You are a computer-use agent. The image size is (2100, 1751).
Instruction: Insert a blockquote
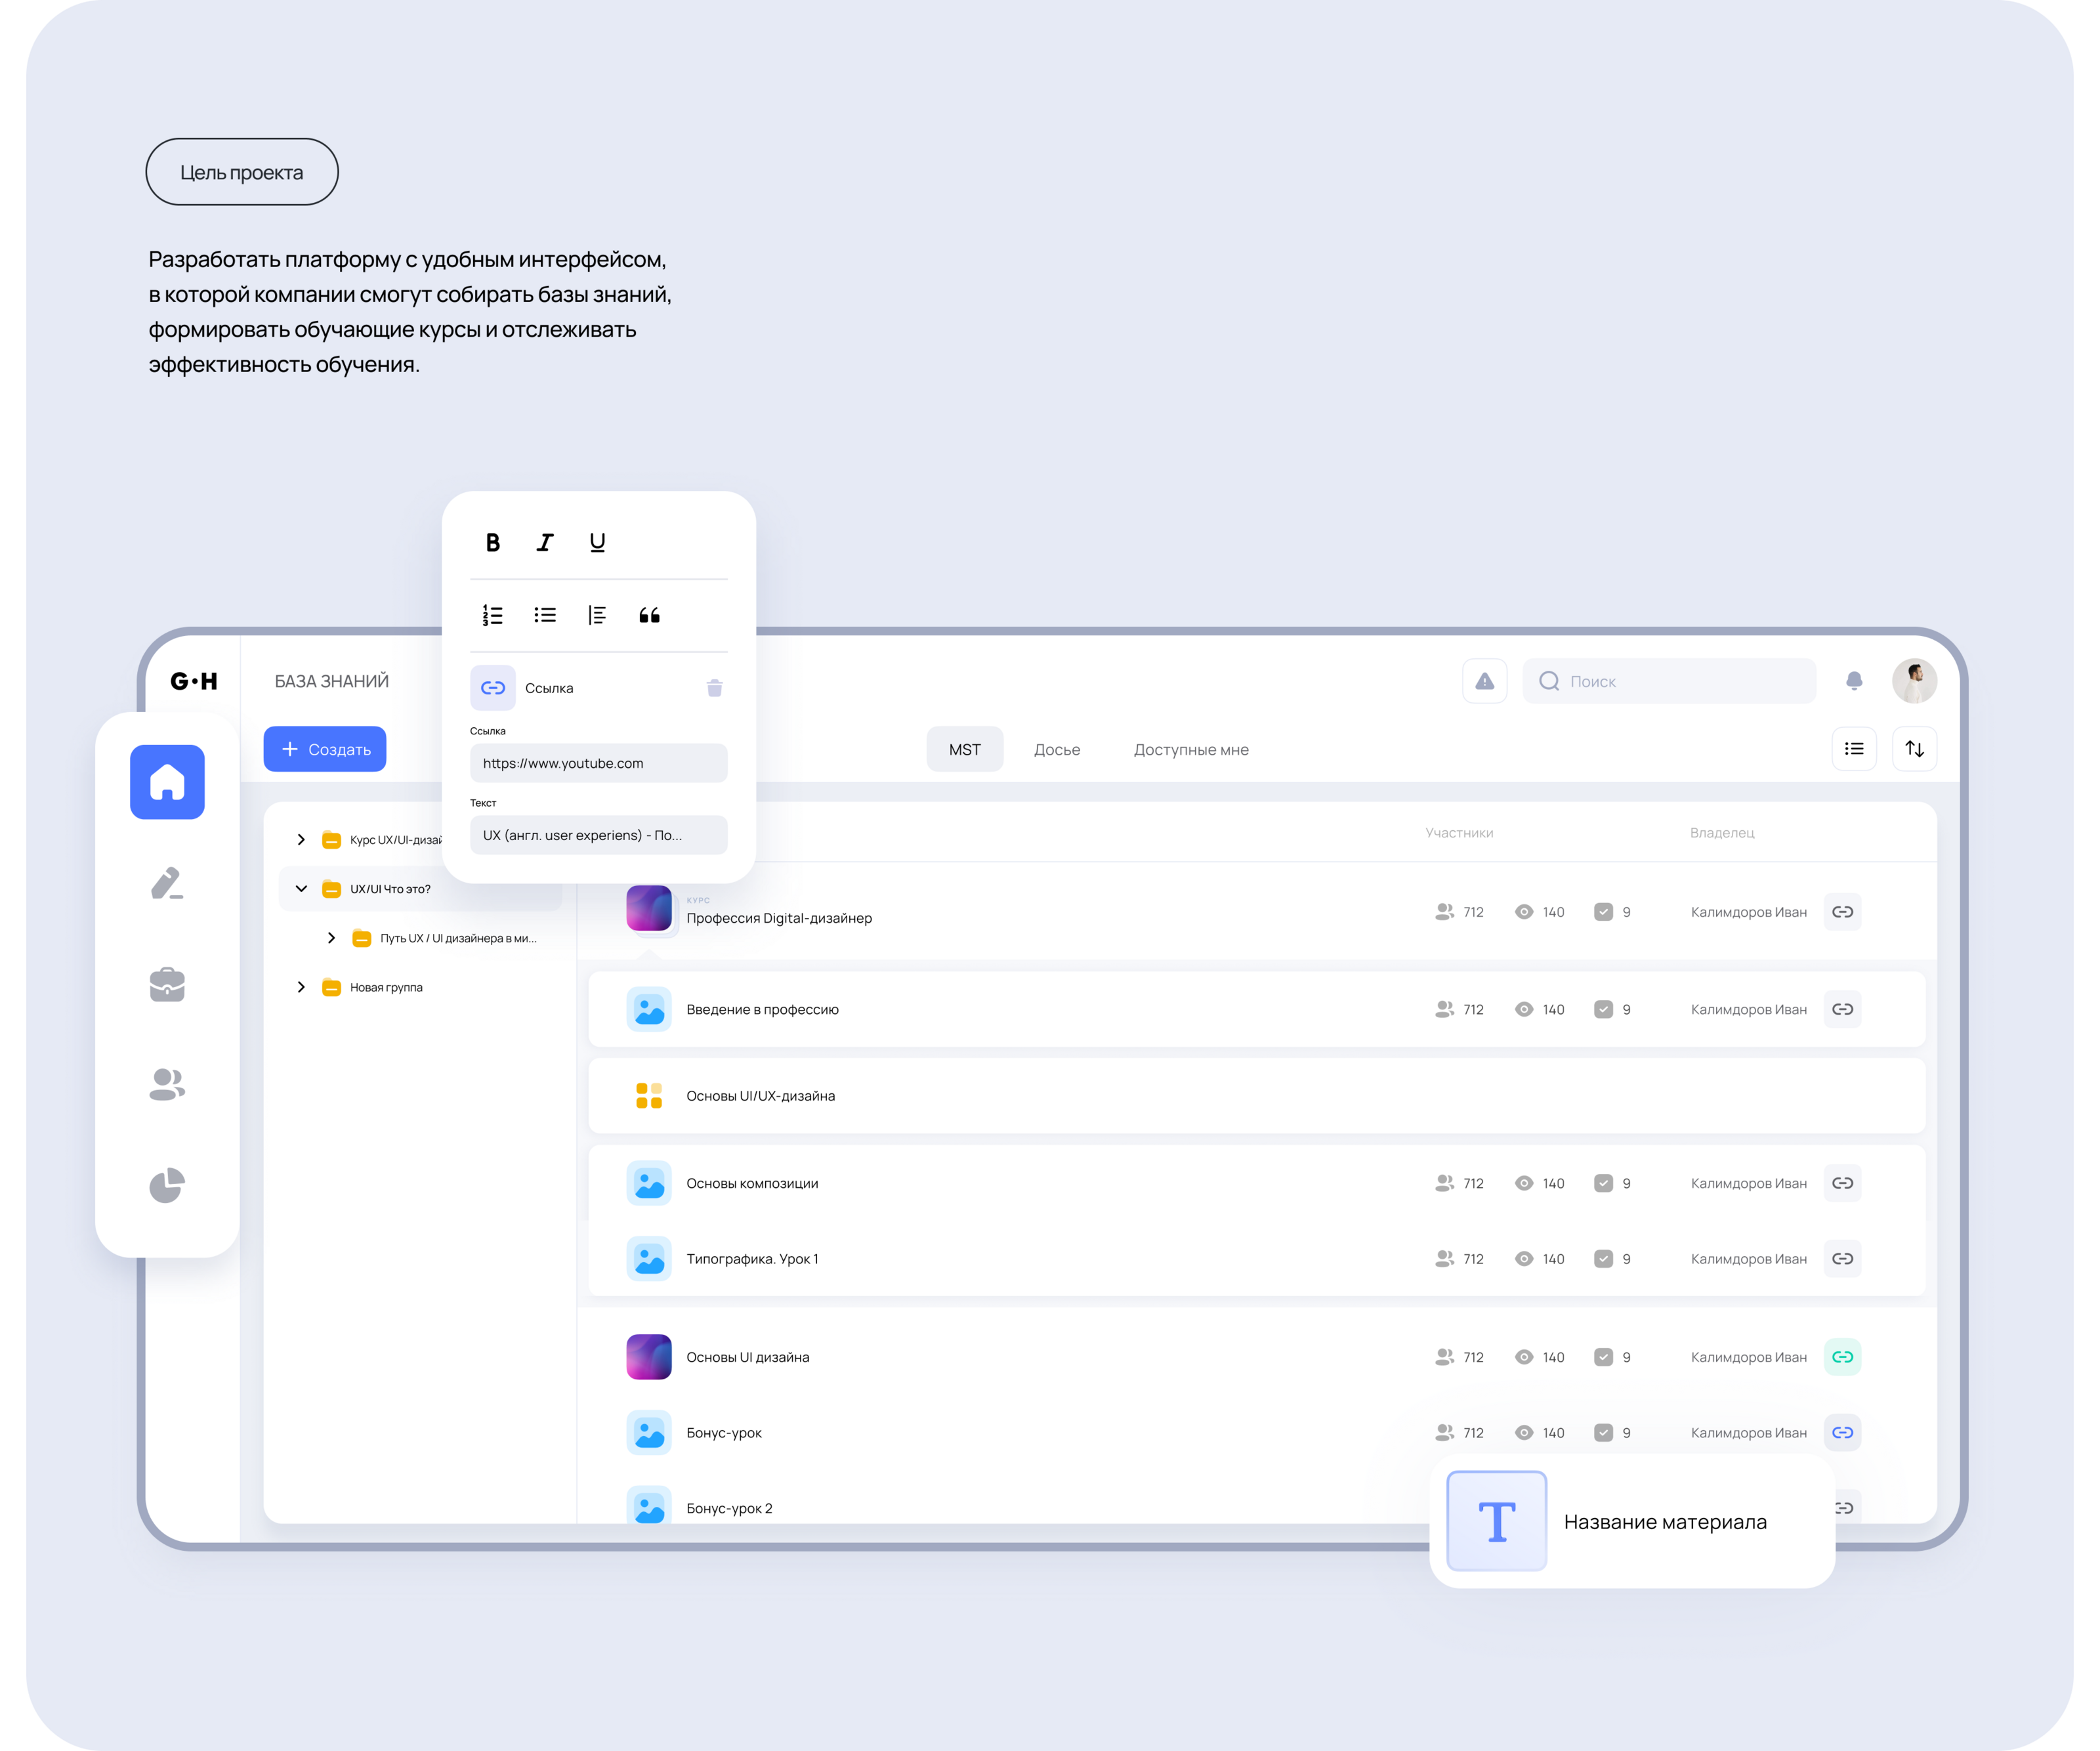click(x=649, y=615)
